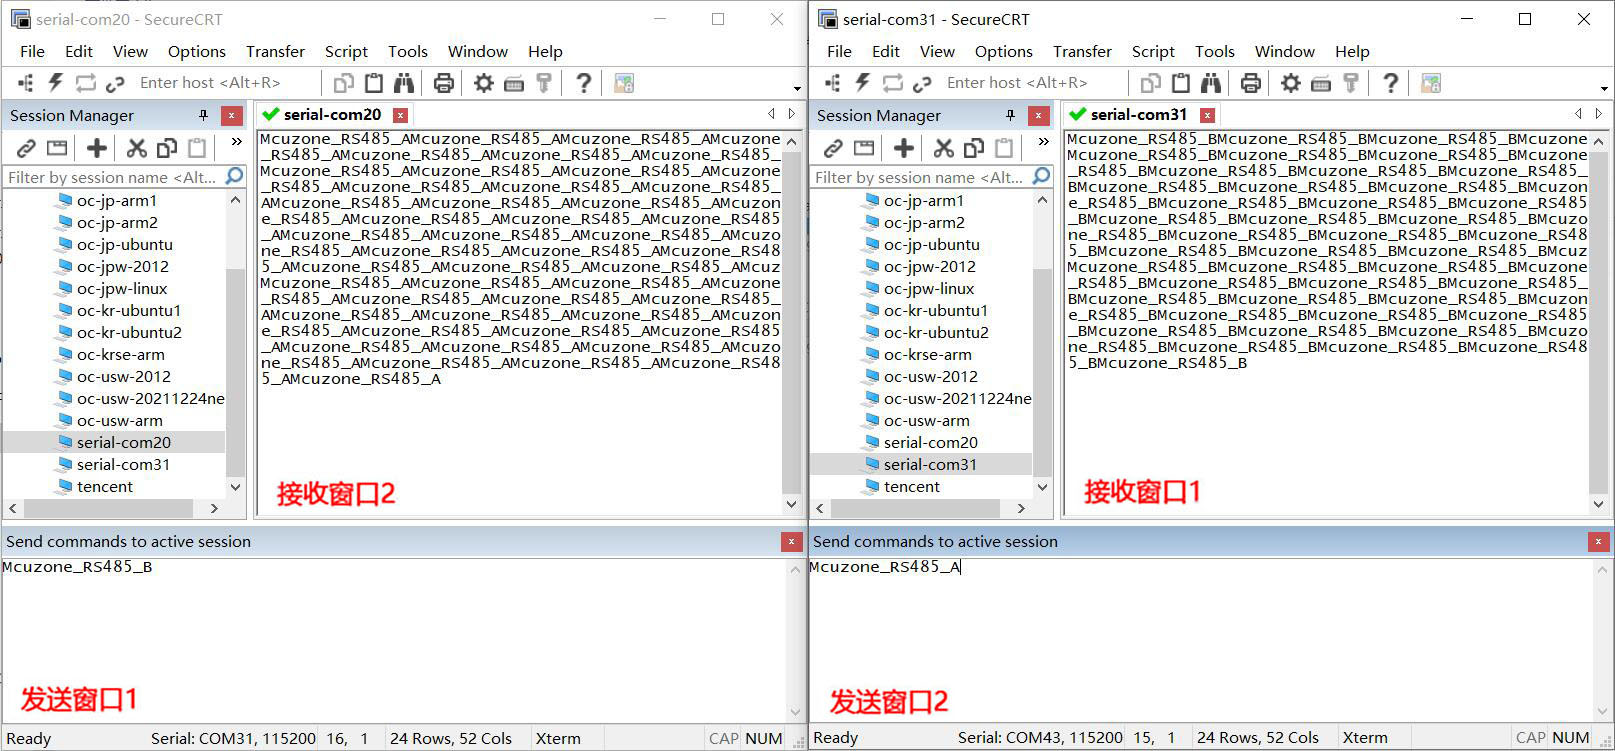Click the next-tab arrow in serial-com20 window

(792, 114)
